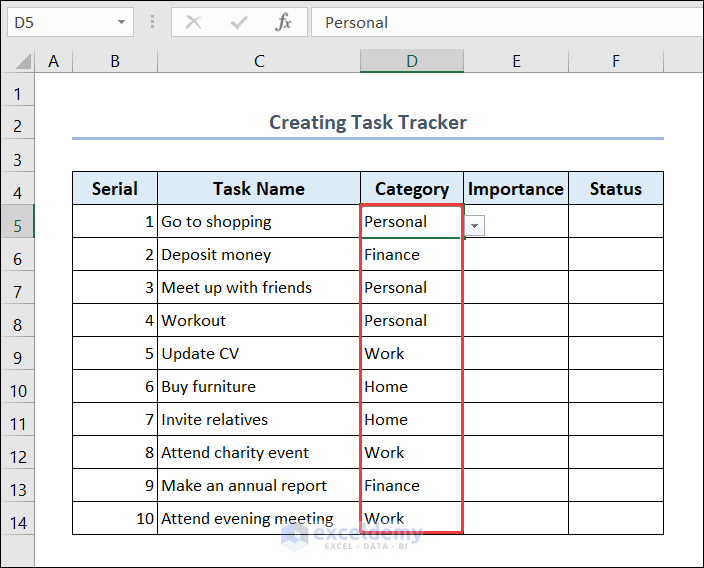The height and width of the screenshot is (568, 704).
Task: Expand the Name Box dropdown arrow
Action: [121, 22]
